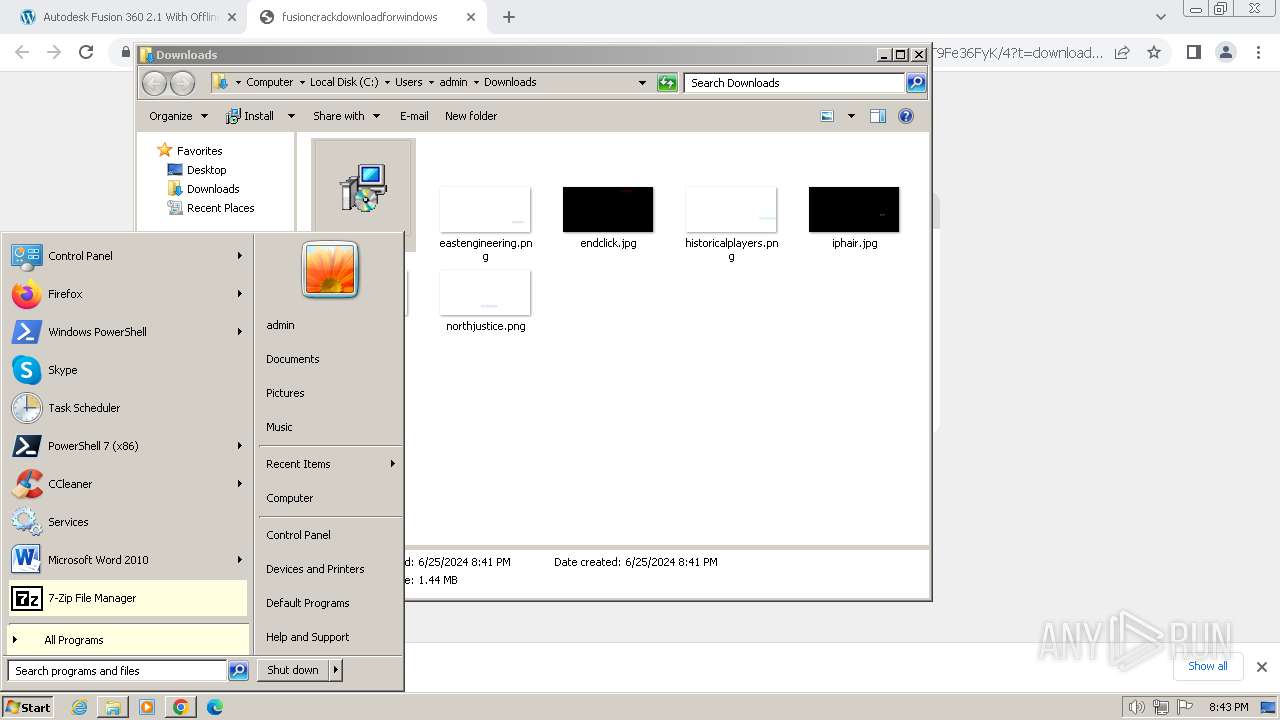Click the Shut down button
Screen dimensions: 1280x720
coord(293,670)
